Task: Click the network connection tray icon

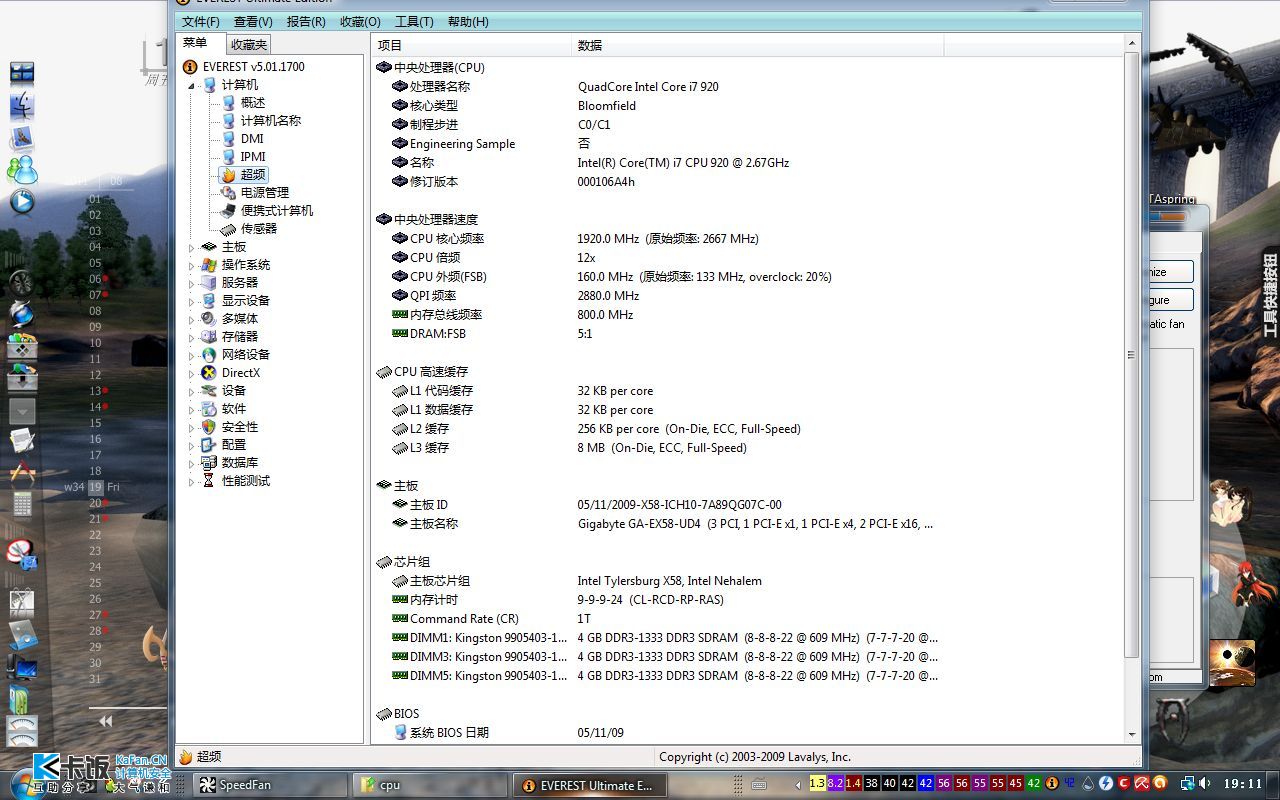Action: coord(1187,783)
